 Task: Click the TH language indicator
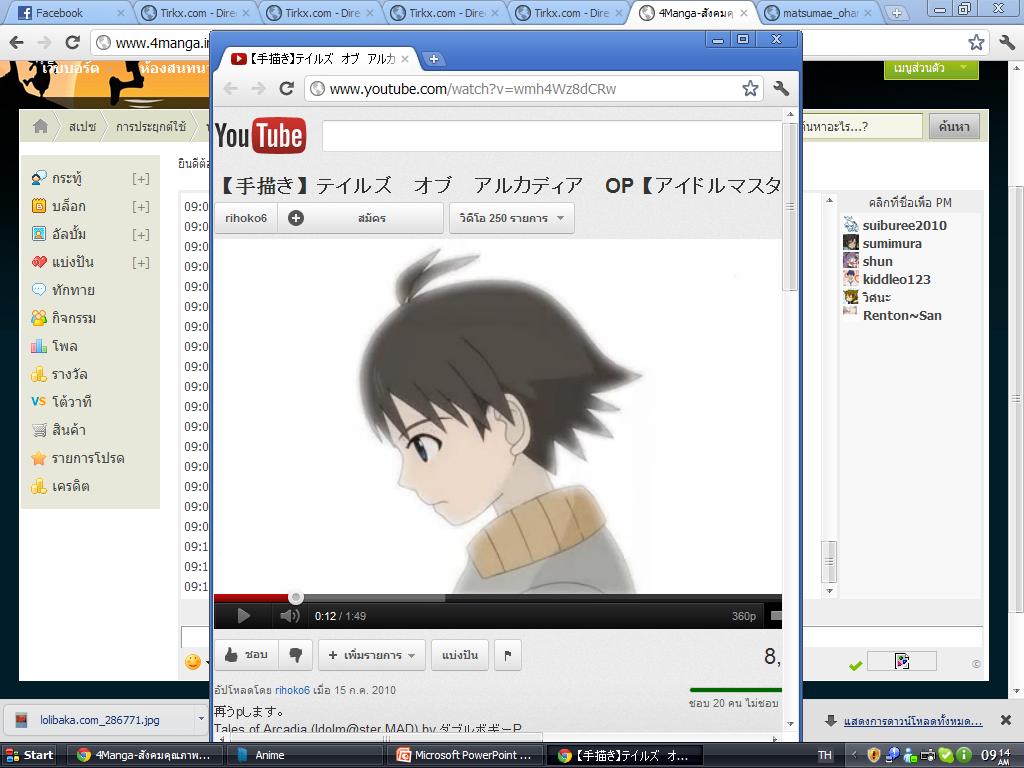pos(825,755)
